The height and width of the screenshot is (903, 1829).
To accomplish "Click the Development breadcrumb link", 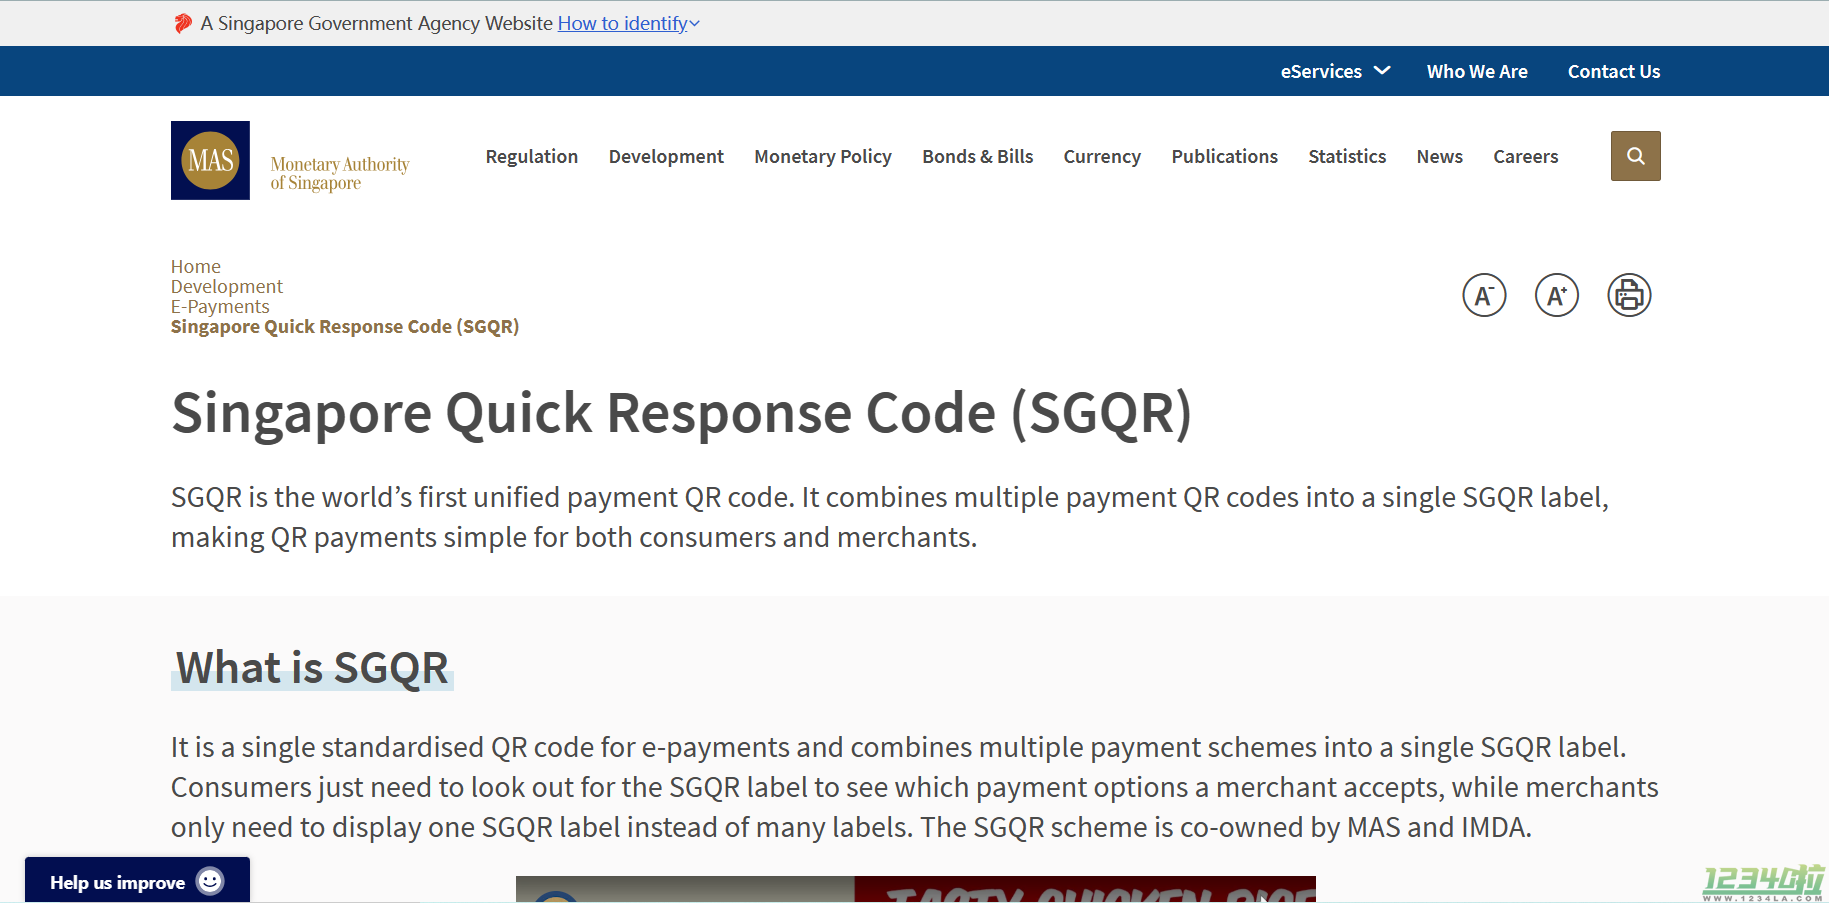I will tap(227, 287).
